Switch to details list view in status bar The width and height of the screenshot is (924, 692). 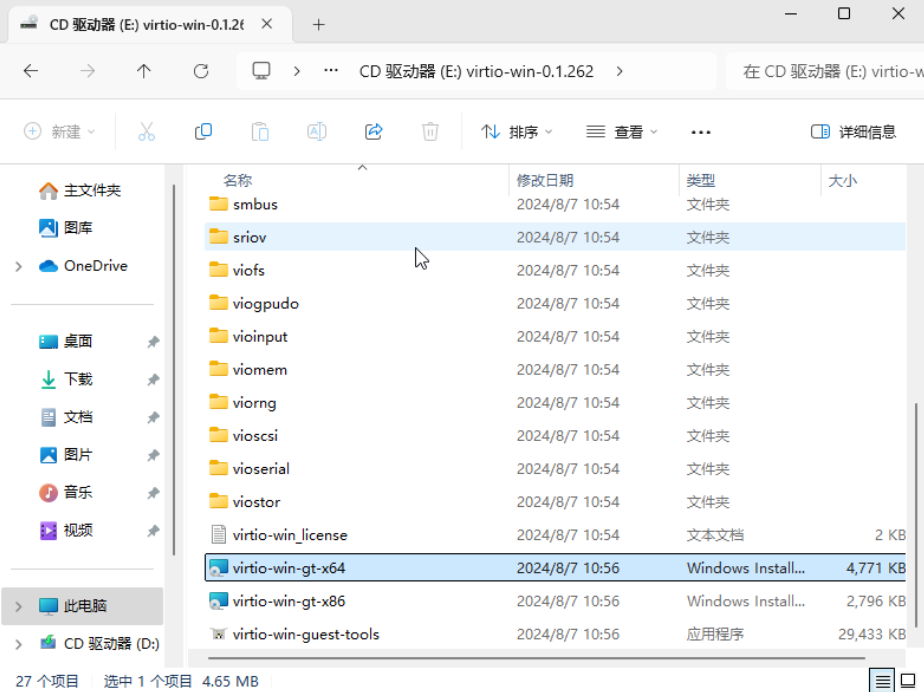pos(883,681)
